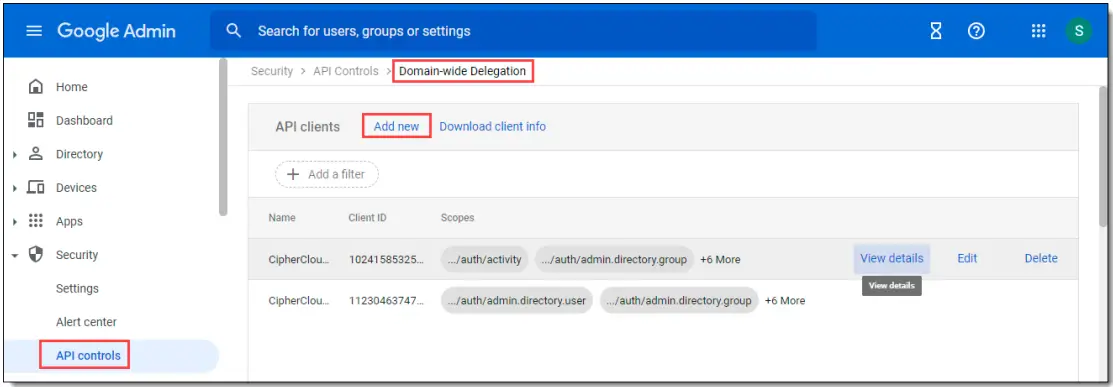Open the Google apps grid icon

(1038, 31)
